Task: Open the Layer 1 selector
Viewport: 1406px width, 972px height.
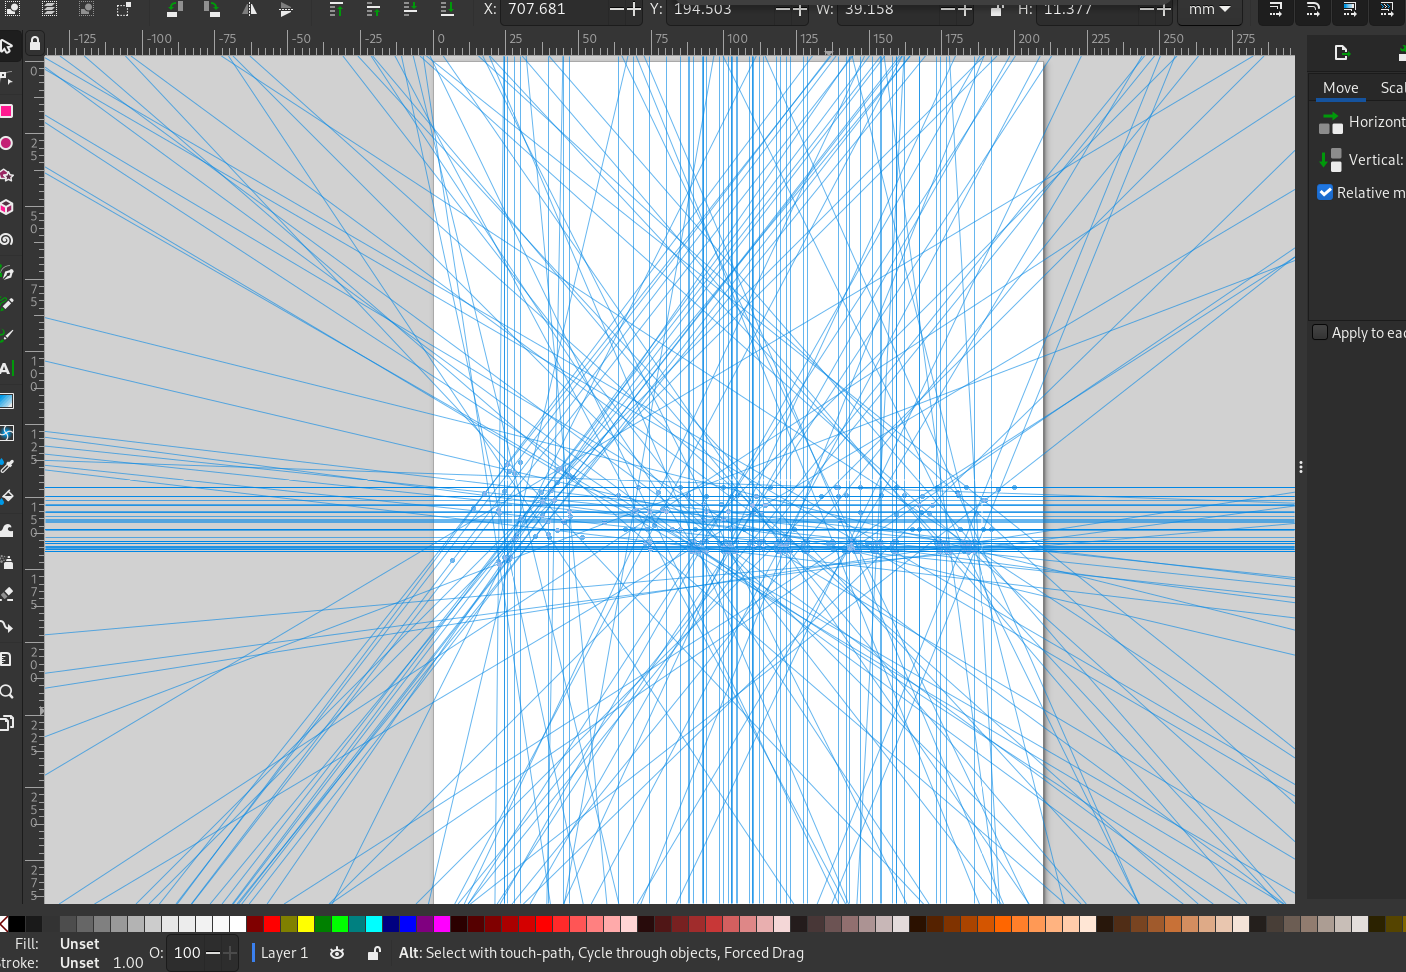Action: 284,953
